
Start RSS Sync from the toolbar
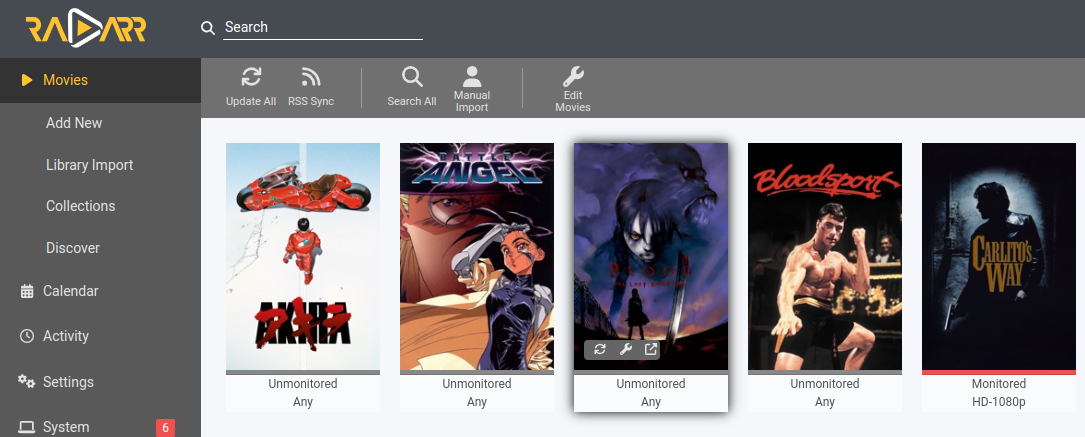click(x=311, y=78)
